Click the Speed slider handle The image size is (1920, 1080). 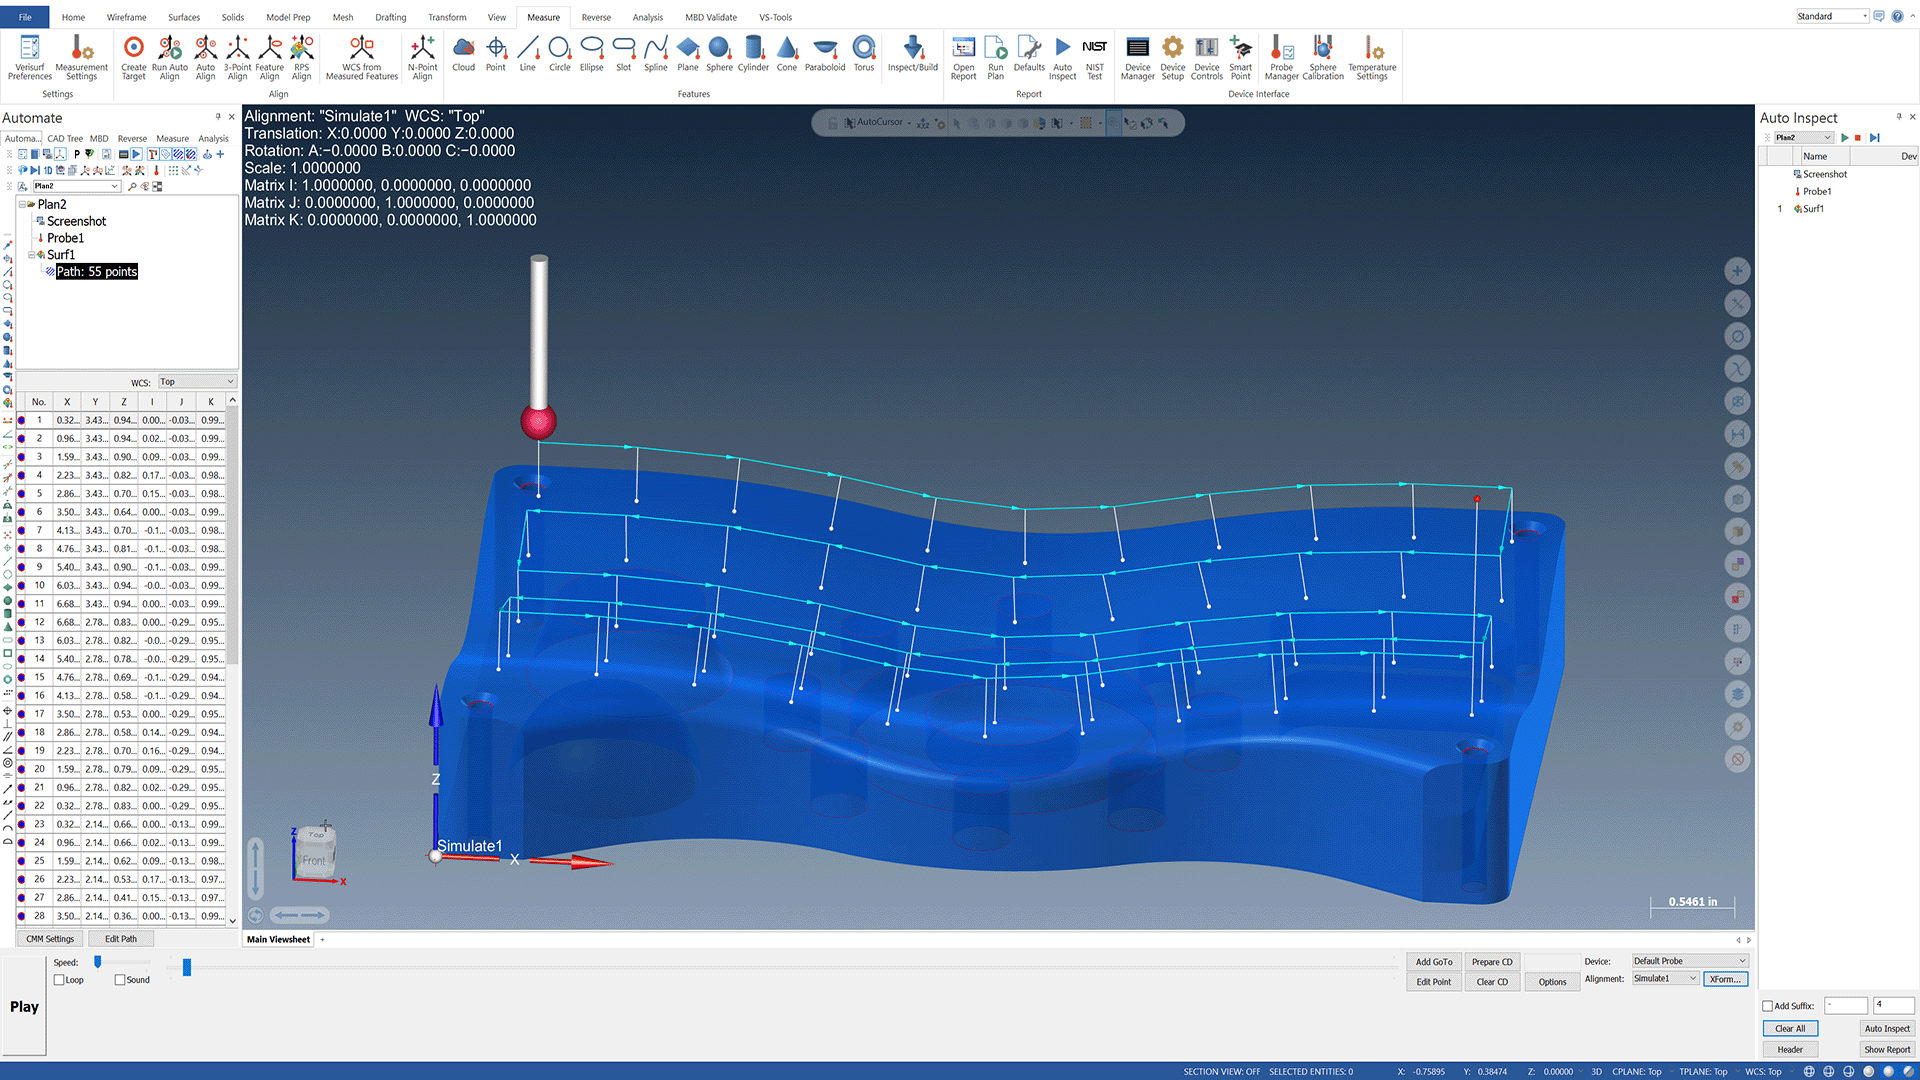point(98,962)
